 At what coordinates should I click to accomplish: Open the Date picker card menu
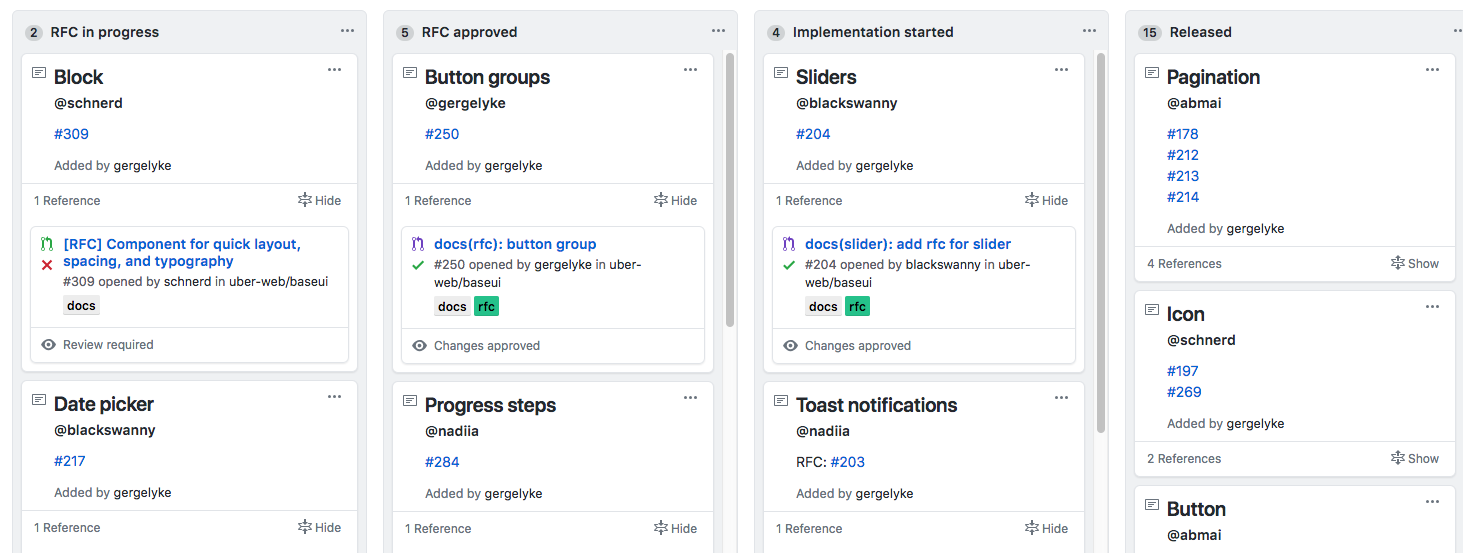334,397
